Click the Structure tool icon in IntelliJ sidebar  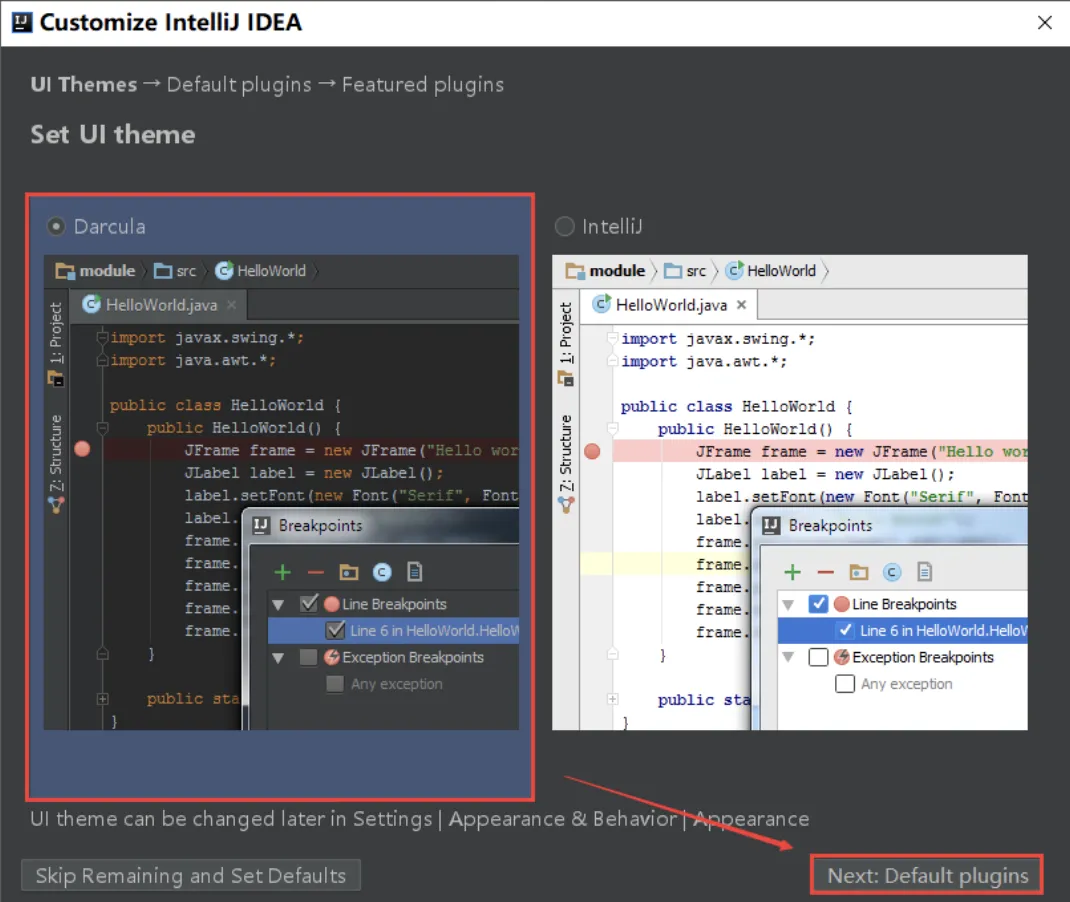(566, 505)
